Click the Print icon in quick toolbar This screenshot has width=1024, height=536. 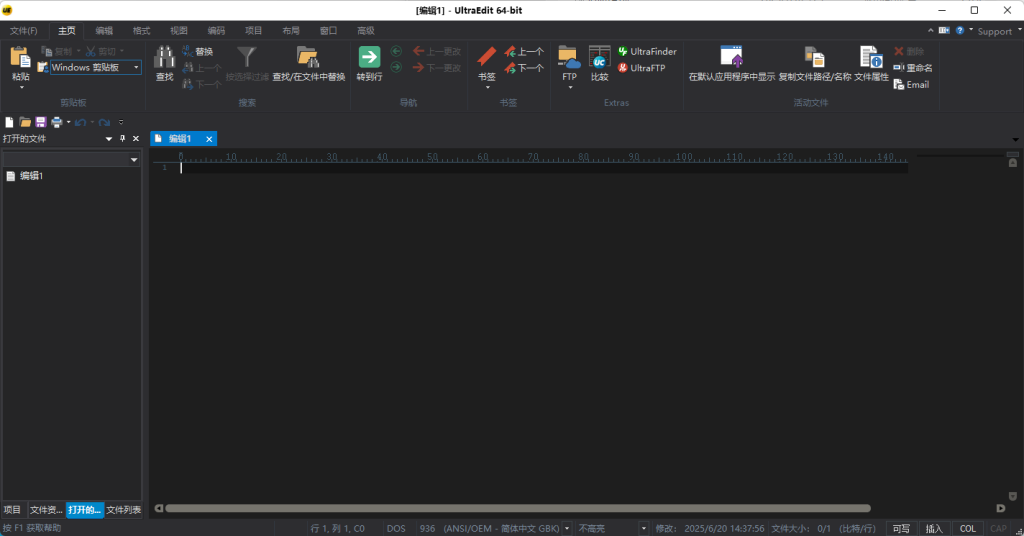pyautogui.click(x=57, y=122)
